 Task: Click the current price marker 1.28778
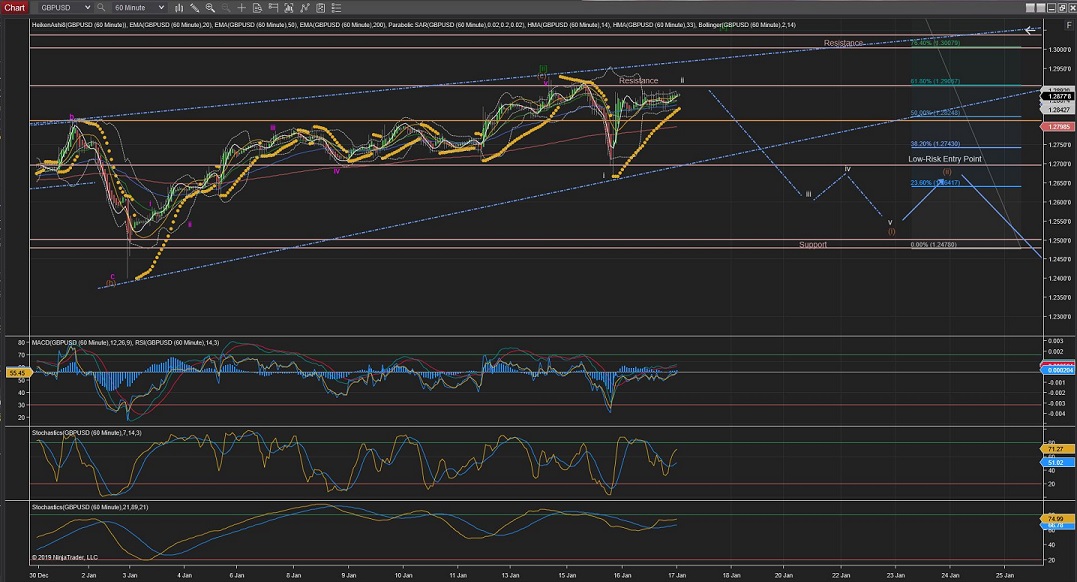pos(1058,96)
